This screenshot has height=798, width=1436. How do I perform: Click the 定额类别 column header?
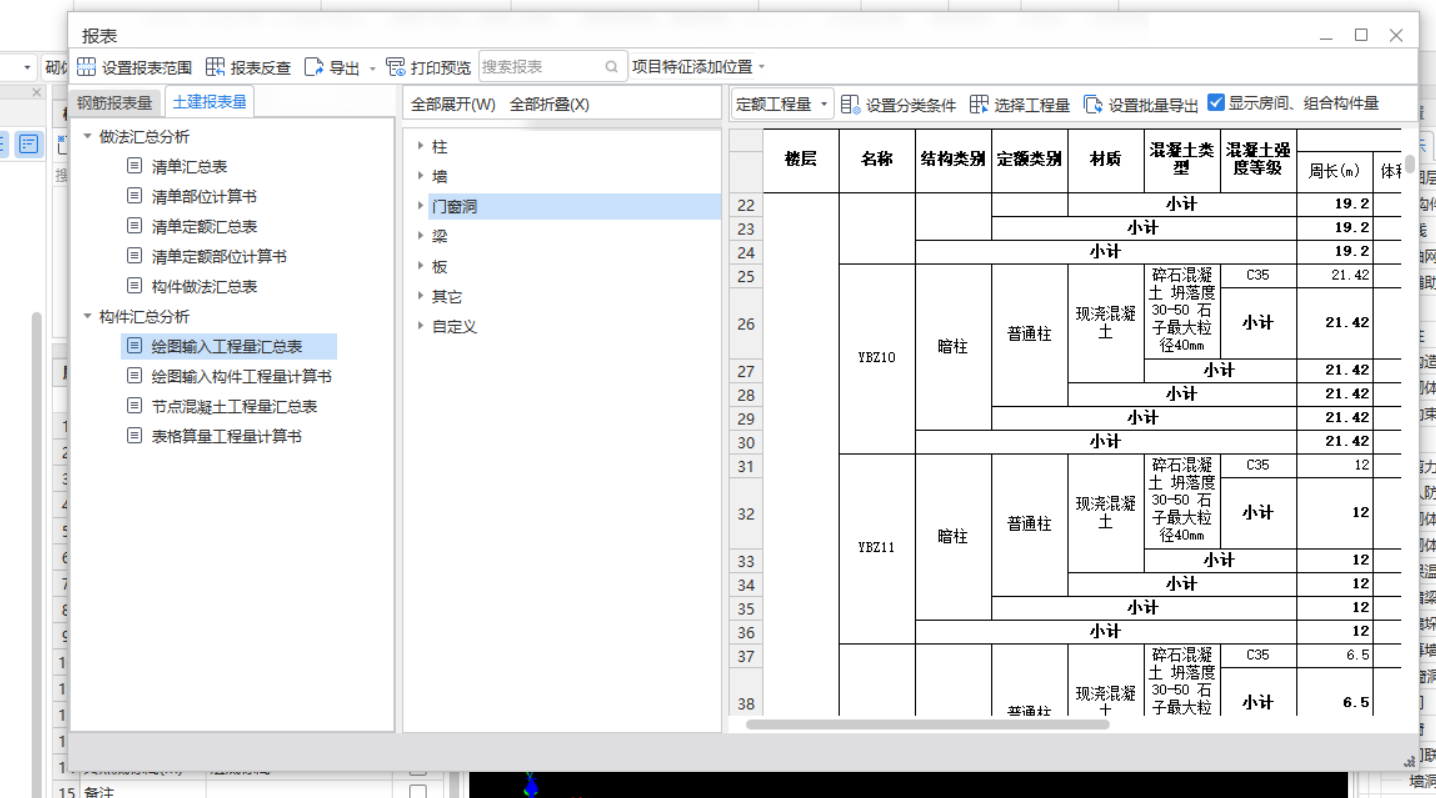click(x=1029, y=159)
